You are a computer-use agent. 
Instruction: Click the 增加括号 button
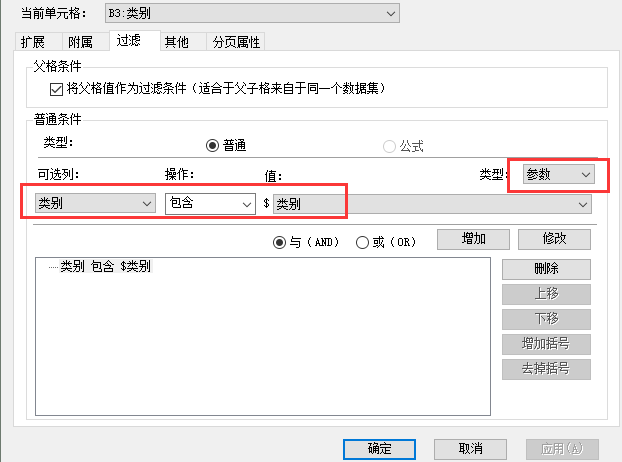pyautogui.click(x=546, y=344)
